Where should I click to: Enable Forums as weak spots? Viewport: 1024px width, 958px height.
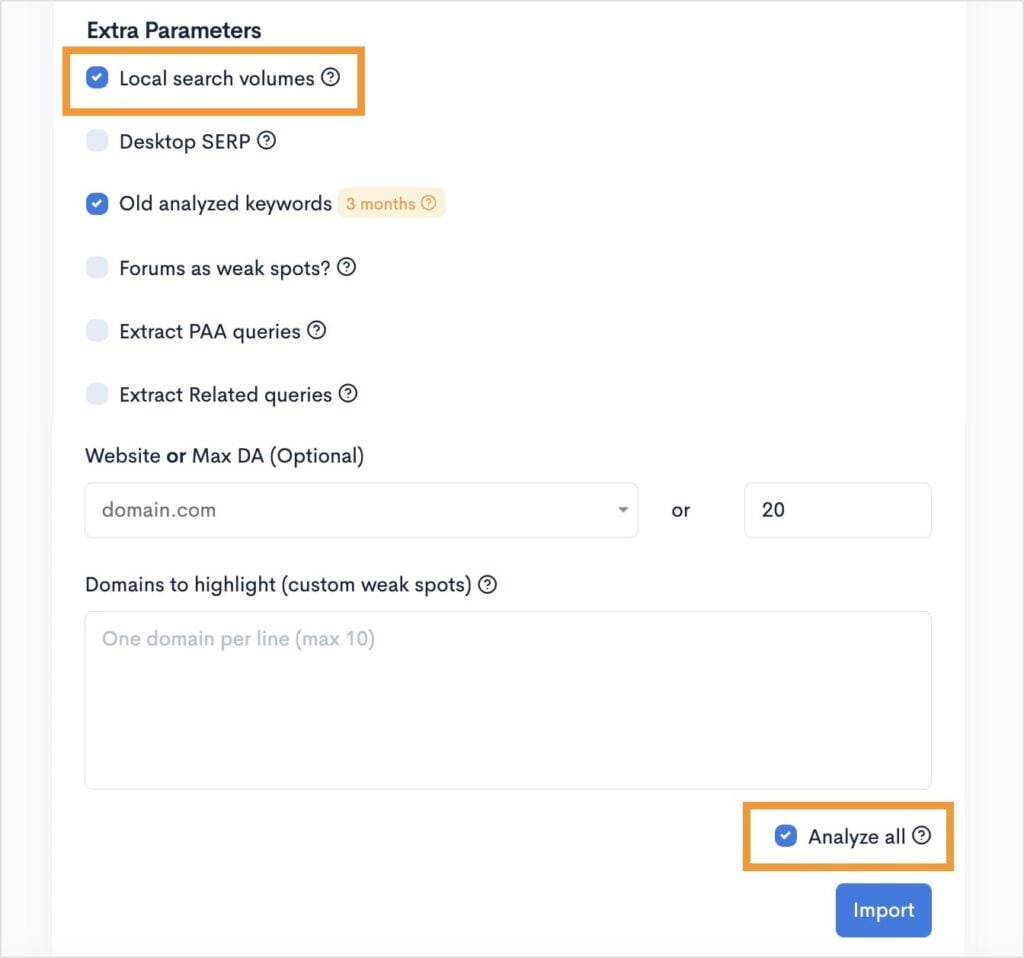[97, 267]
